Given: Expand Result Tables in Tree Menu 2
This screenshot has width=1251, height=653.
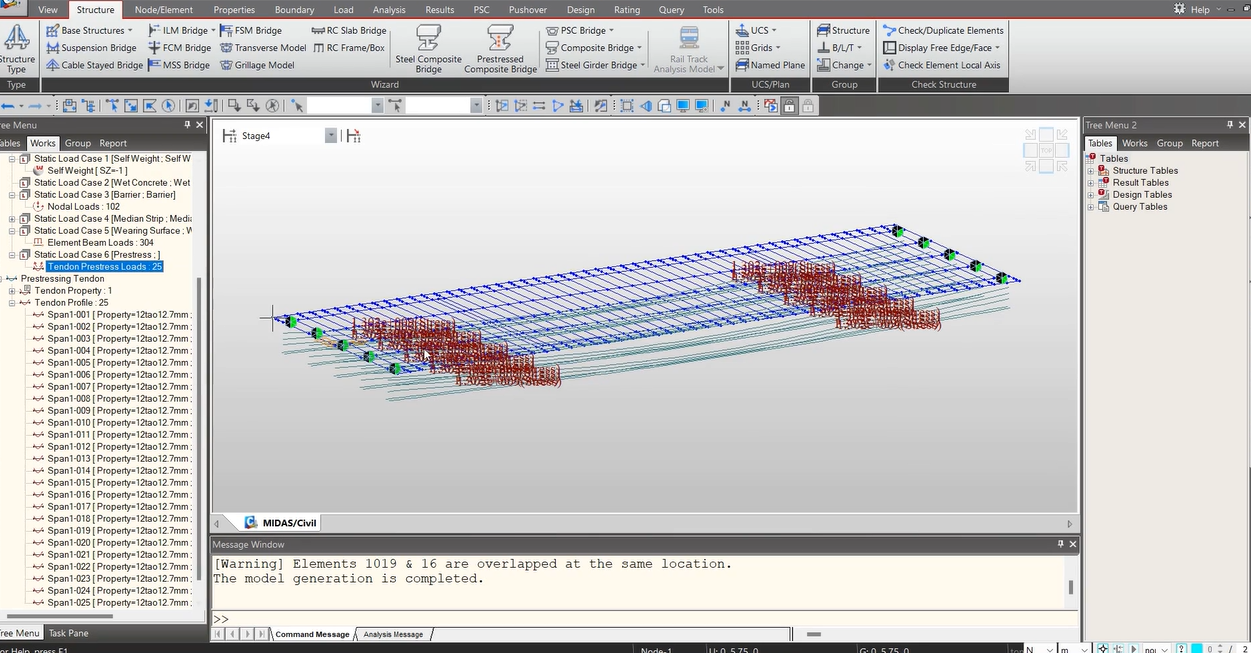Looking at the screenshot, I should (1091, 183).
